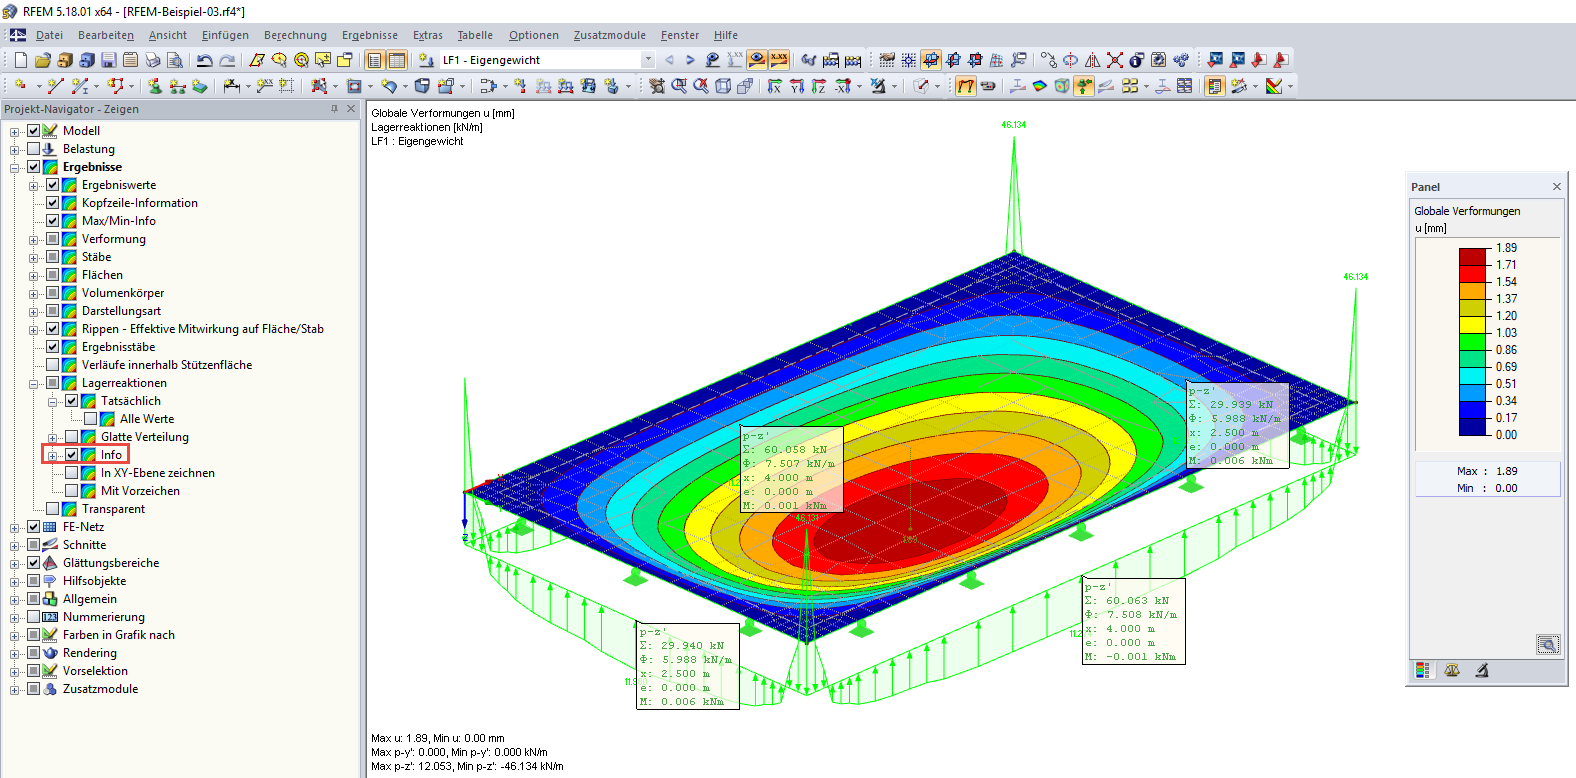This screenshot has height=778, width=1576.
Task: Open the Print preview icon
Action: point(175,60)
